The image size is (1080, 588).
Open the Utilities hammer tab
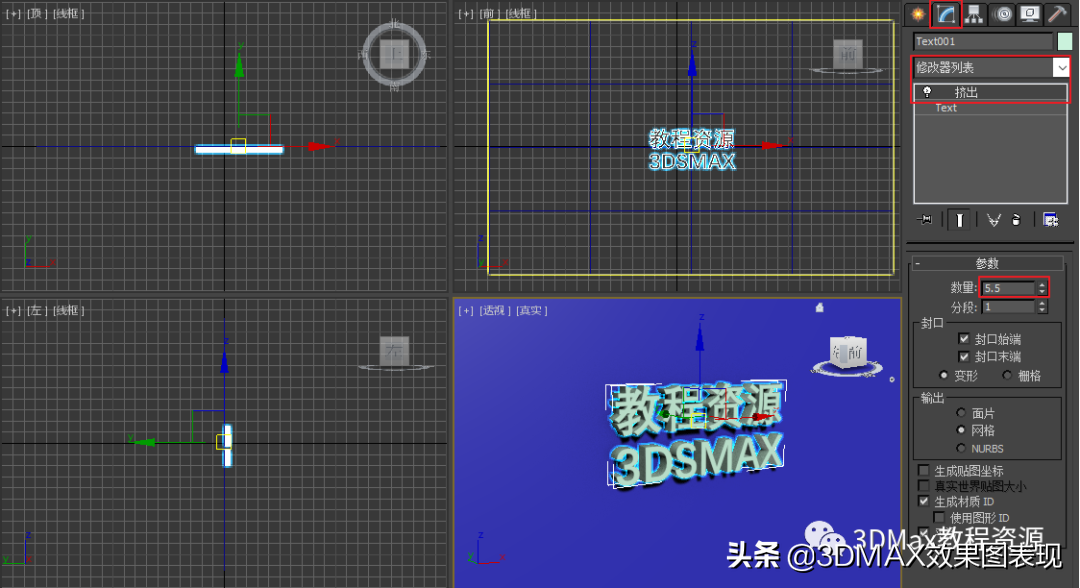(1057, 14)
